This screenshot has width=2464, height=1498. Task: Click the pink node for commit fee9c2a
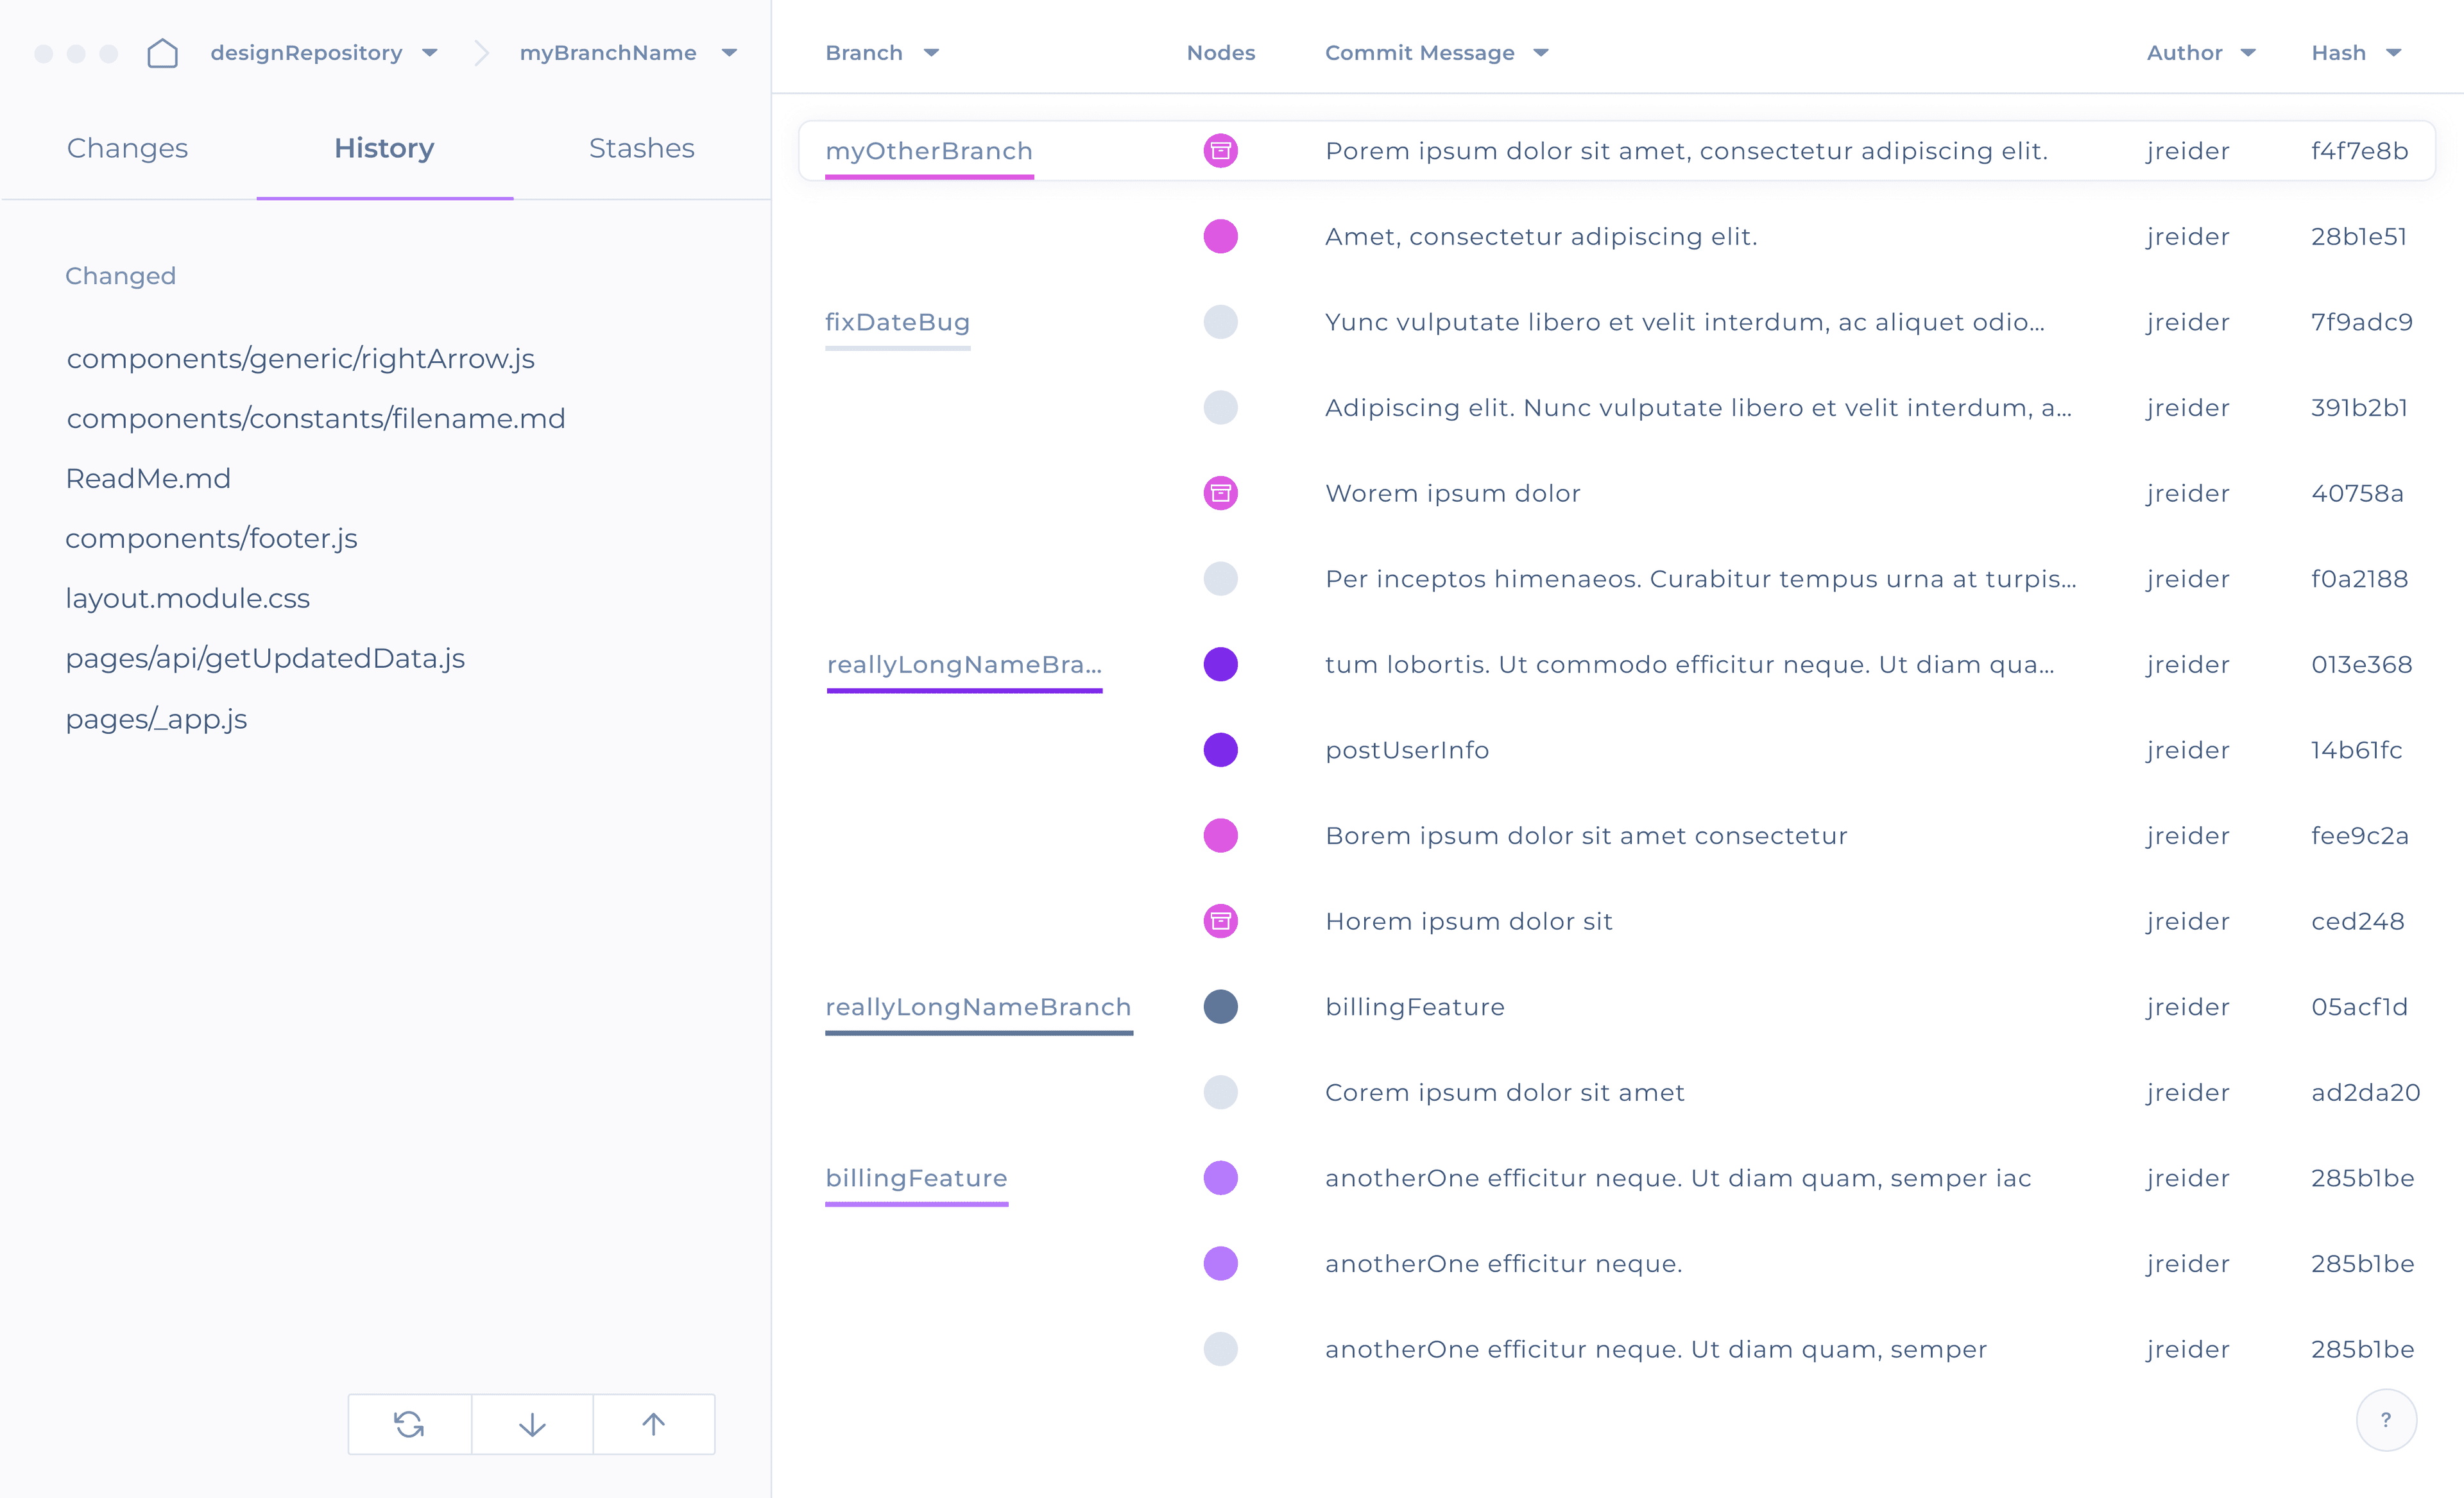click(x=1220, y=835)
